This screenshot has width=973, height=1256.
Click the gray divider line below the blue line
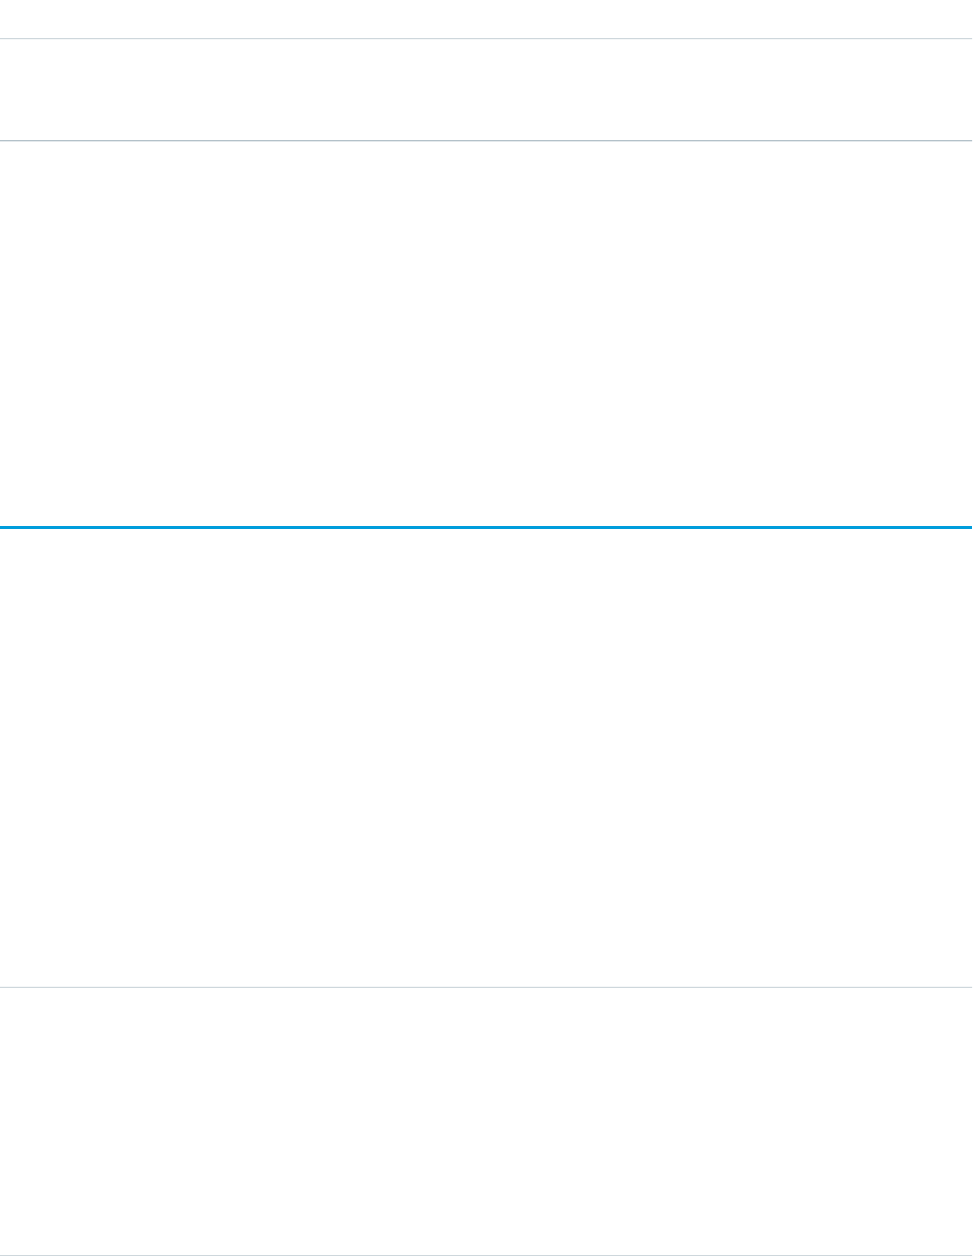(x=486, y=988)
